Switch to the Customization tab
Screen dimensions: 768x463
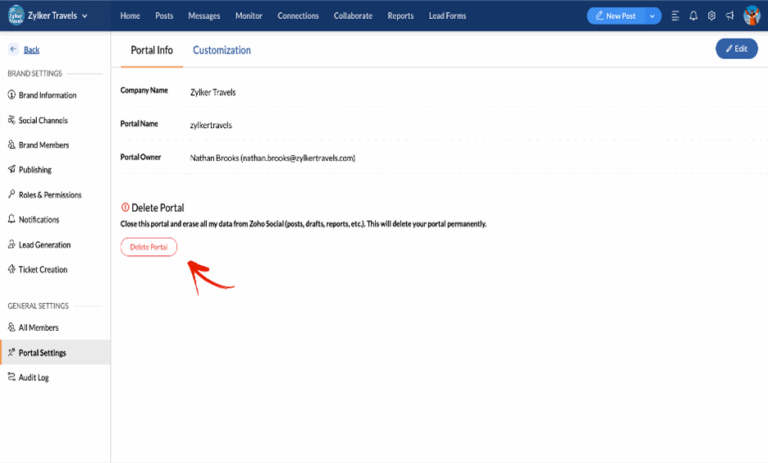(x=221, y=50)
